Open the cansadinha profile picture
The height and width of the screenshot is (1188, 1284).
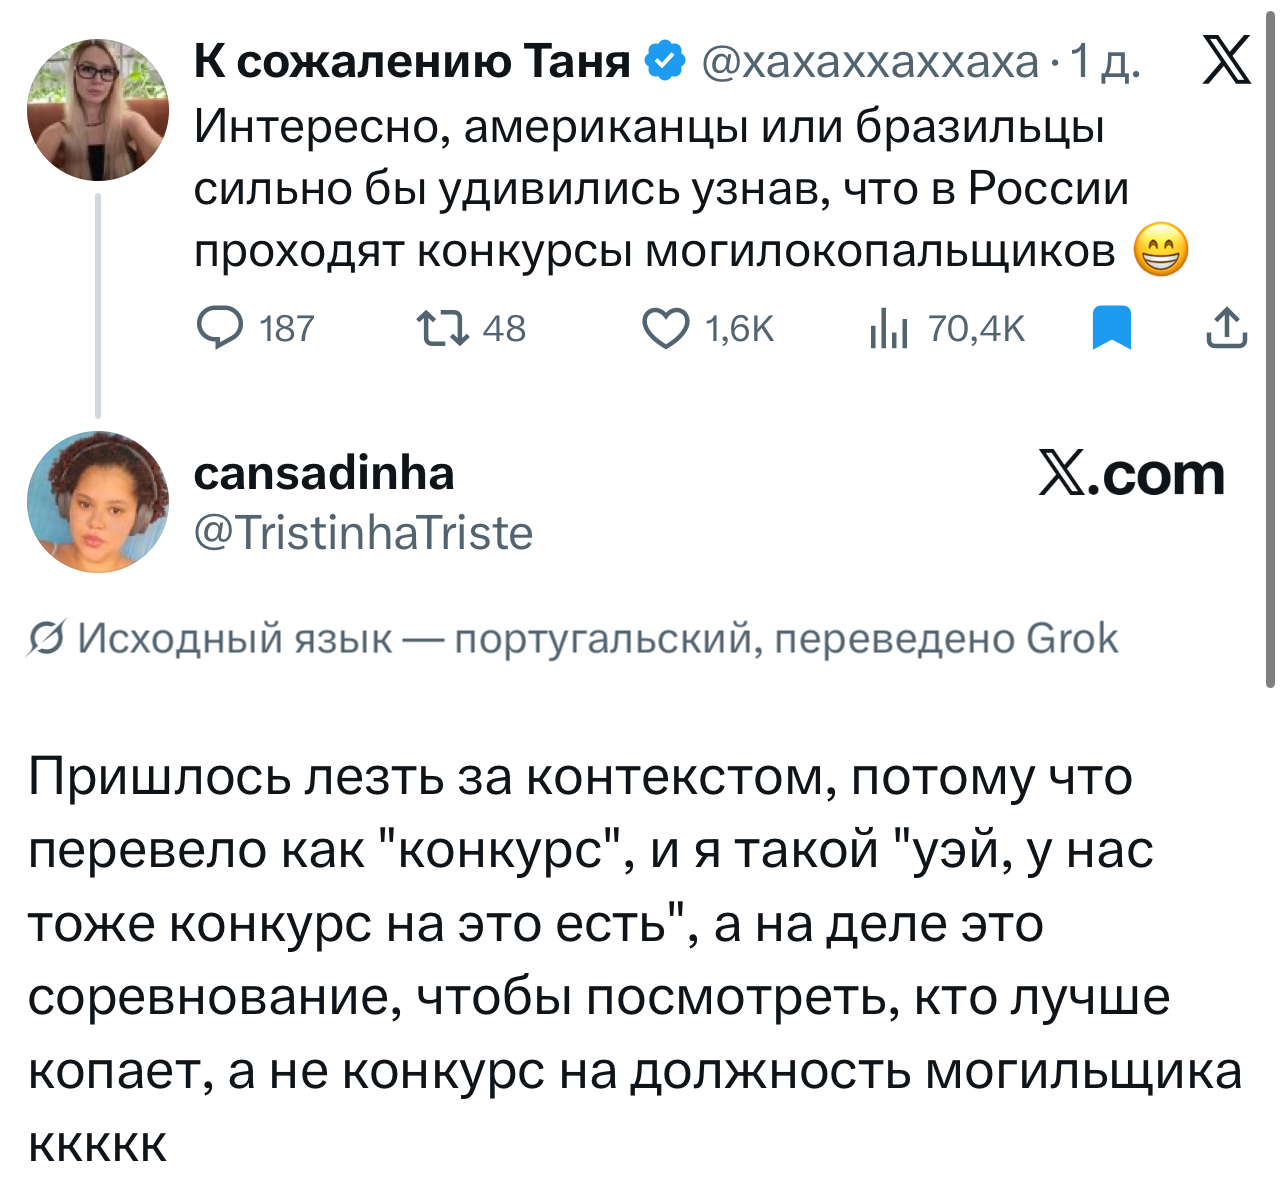coord(98,502)
